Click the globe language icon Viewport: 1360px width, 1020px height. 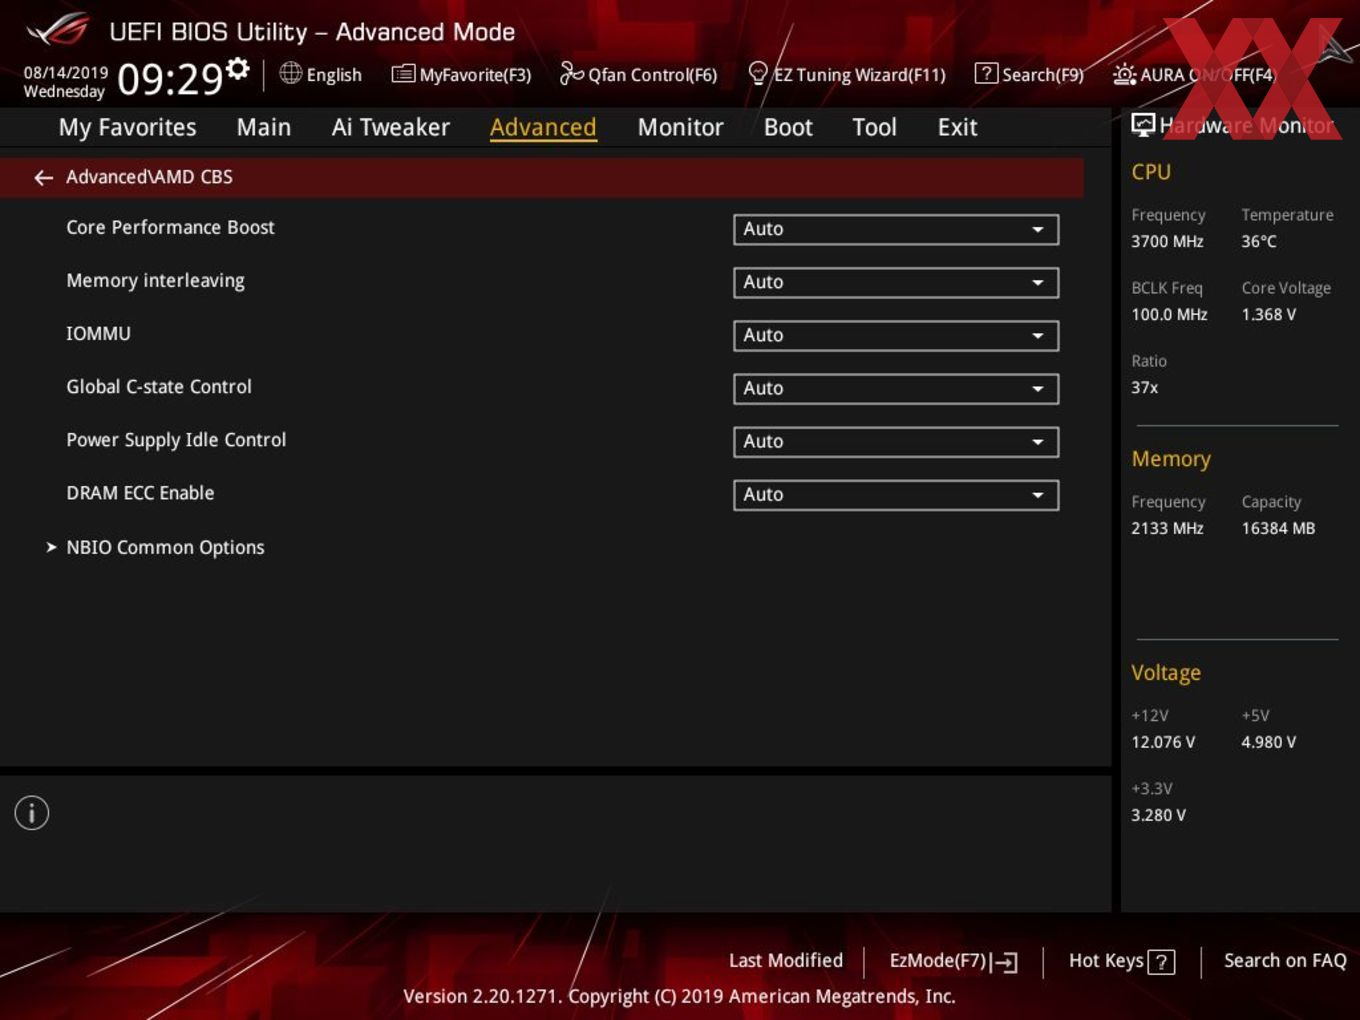point(290,73)
